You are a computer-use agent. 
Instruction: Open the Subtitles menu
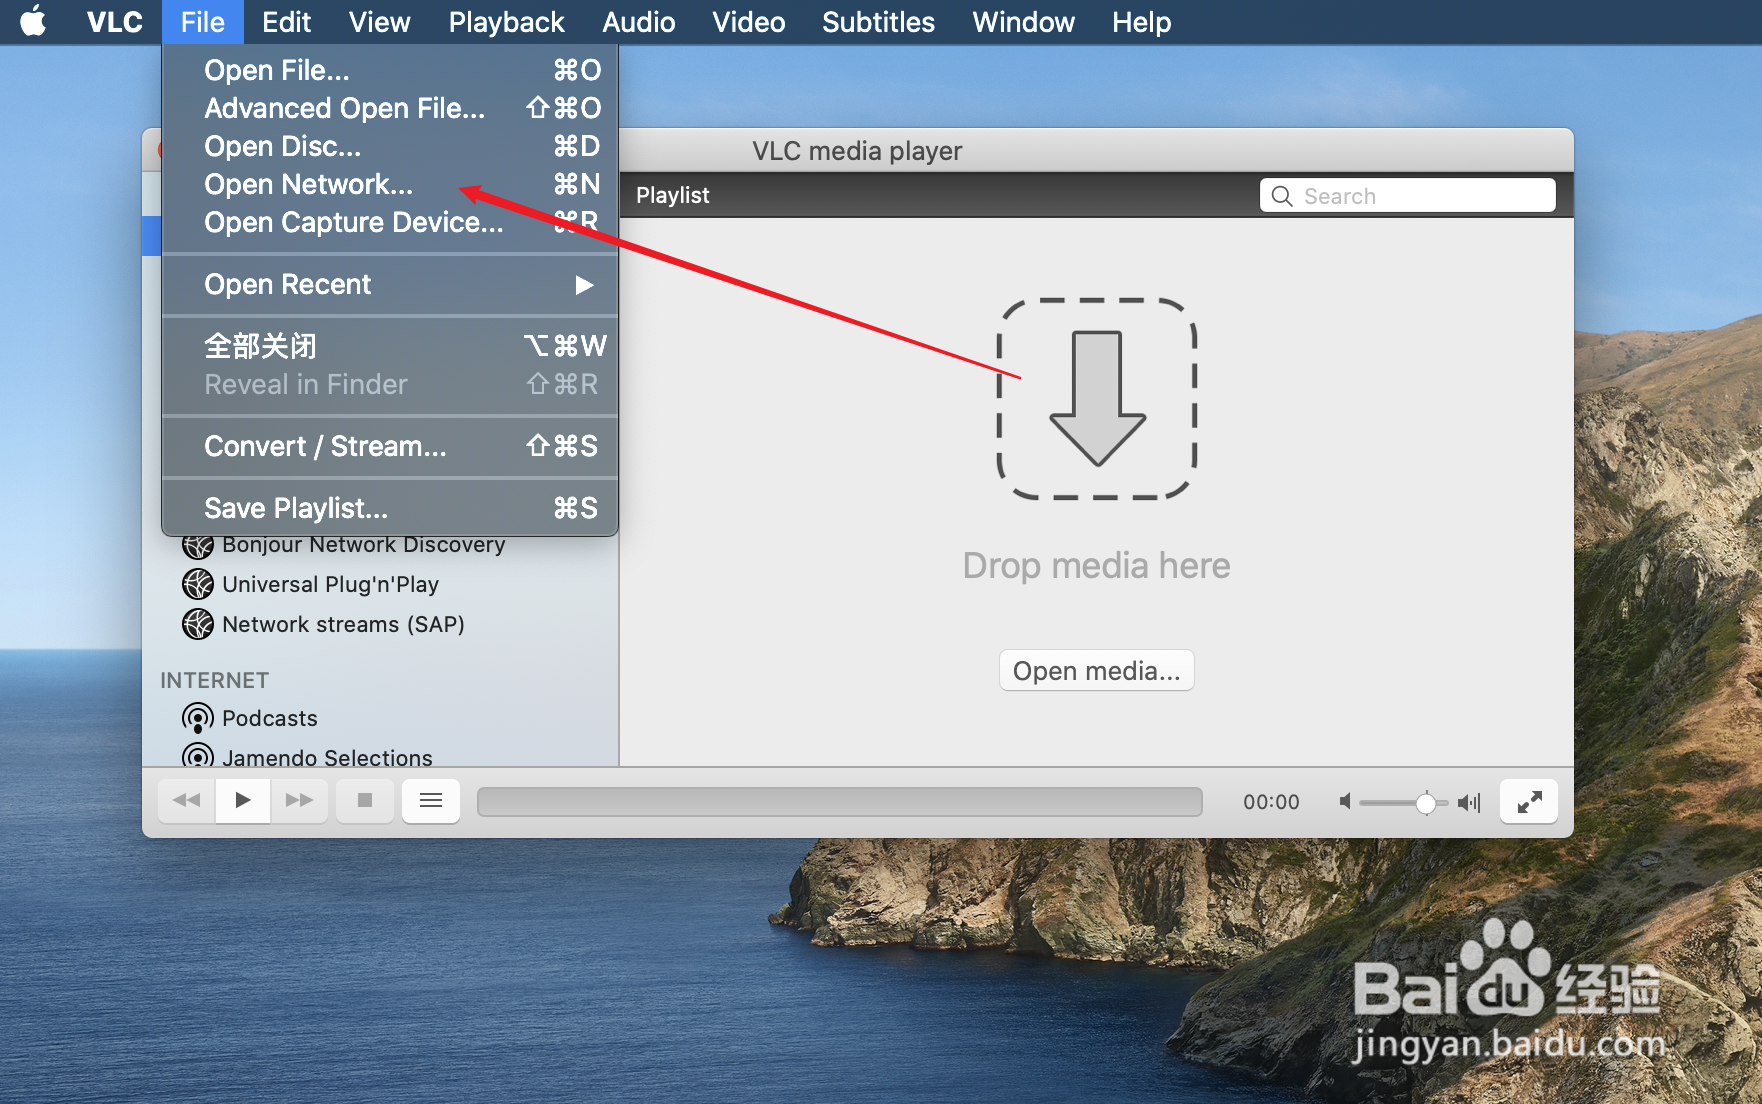click(x=879, y=22)
